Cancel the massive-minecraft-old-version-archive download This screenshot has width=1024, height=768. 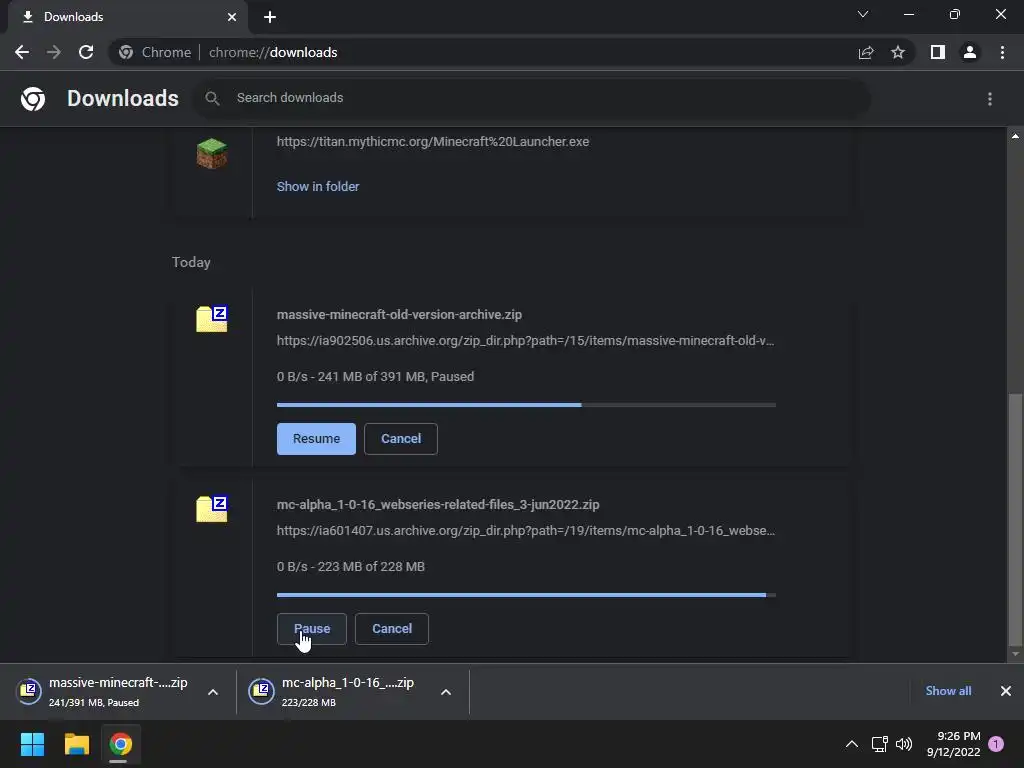click(x=400, y=439)
